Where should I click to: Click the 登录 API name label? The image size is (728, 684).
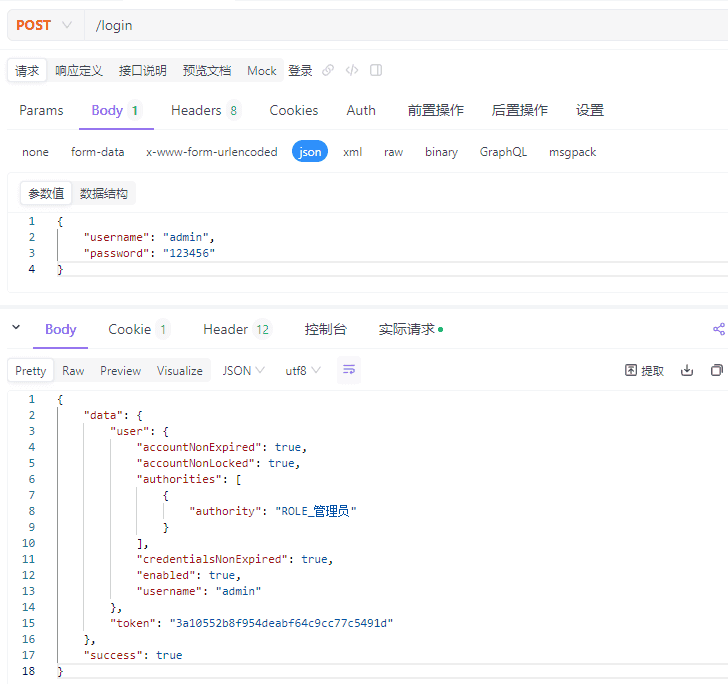click(x=300, y=71)
